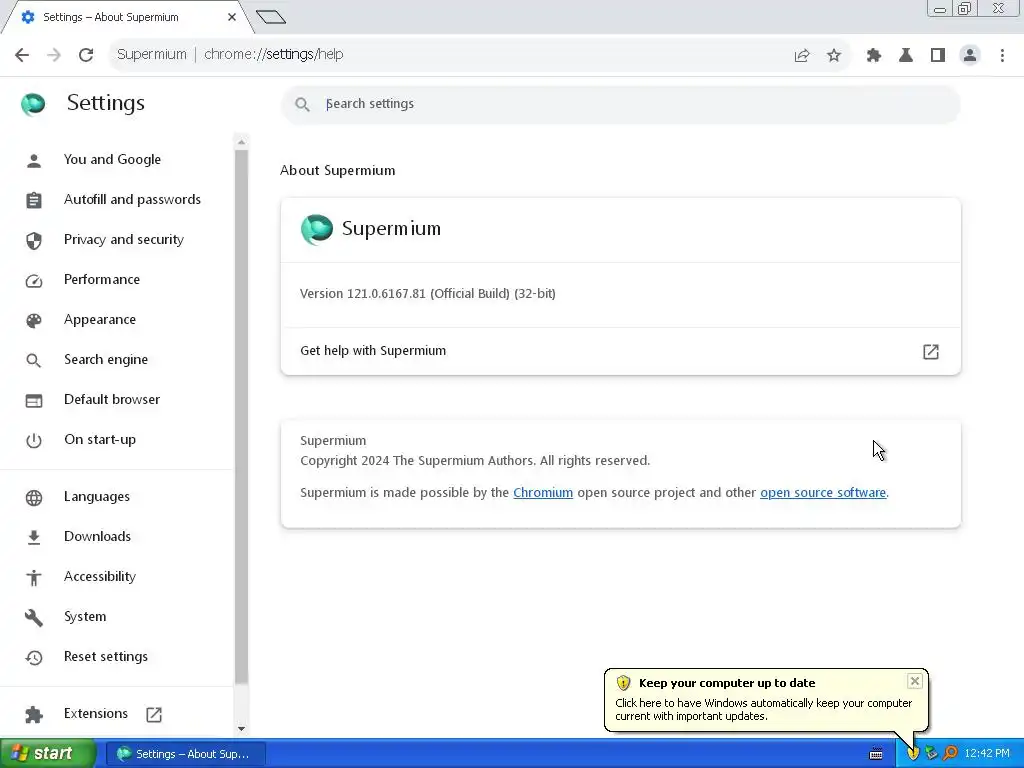Click the download arrow icon beside Downloads

34,537
